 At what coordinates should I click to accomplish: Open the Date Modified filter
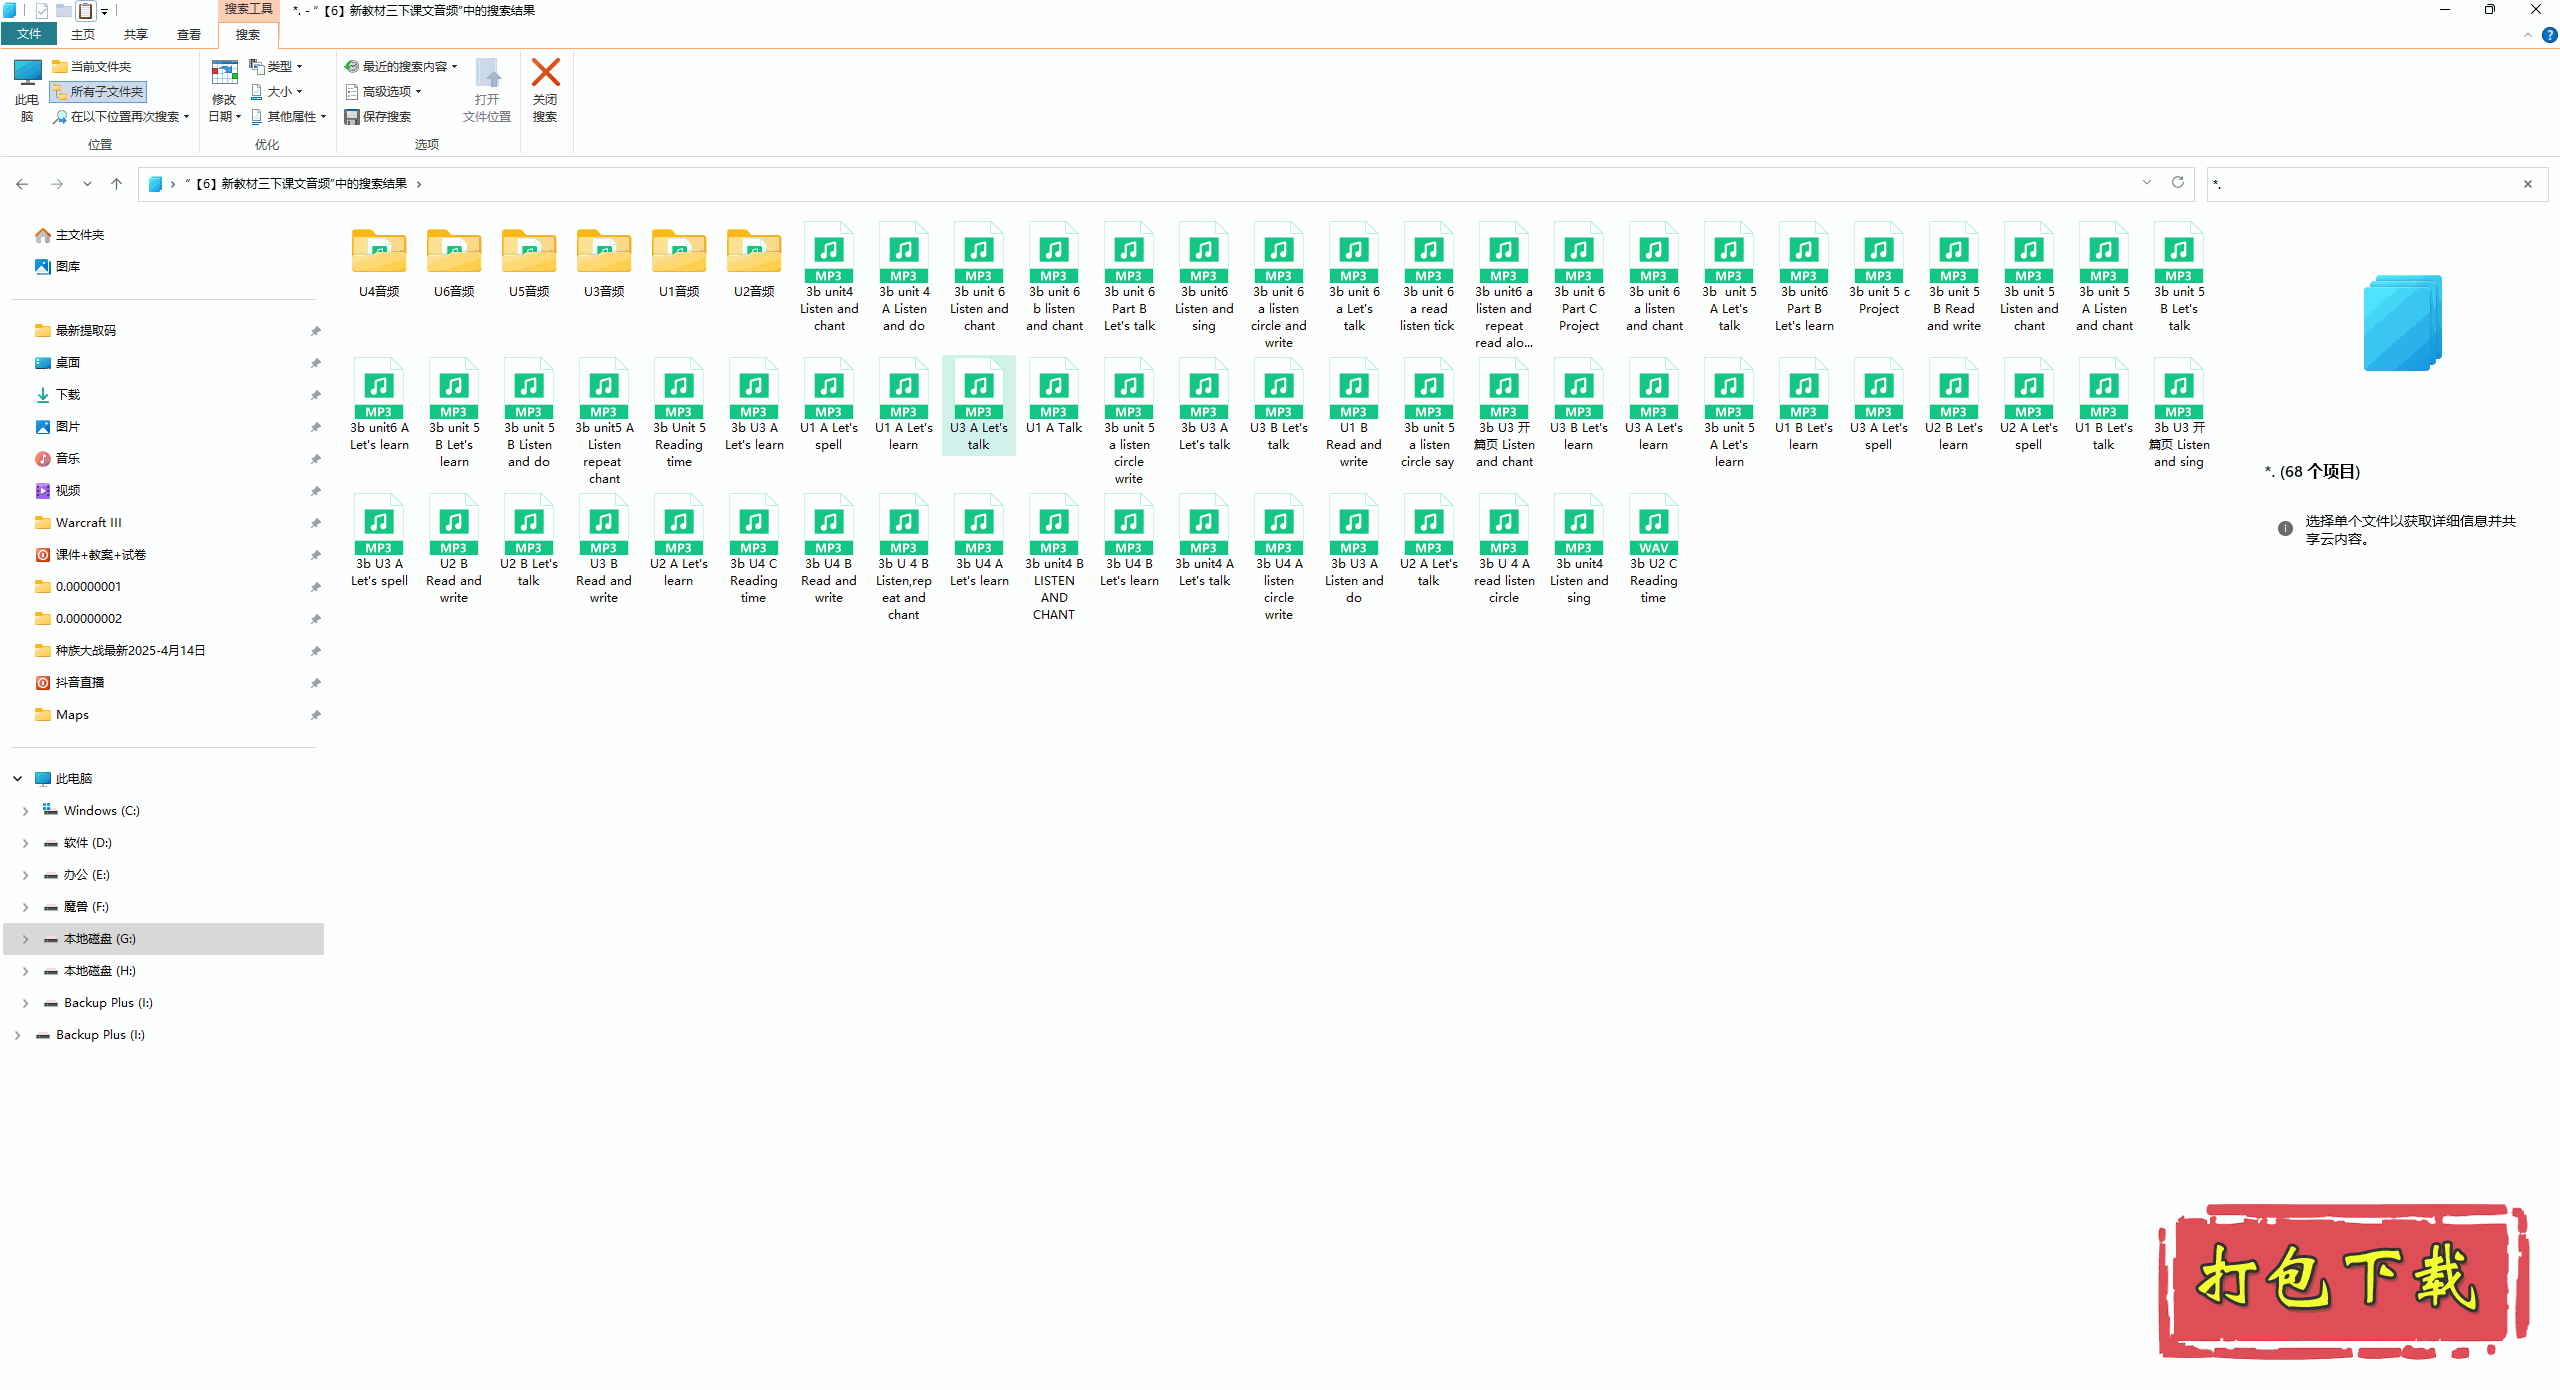224,91
